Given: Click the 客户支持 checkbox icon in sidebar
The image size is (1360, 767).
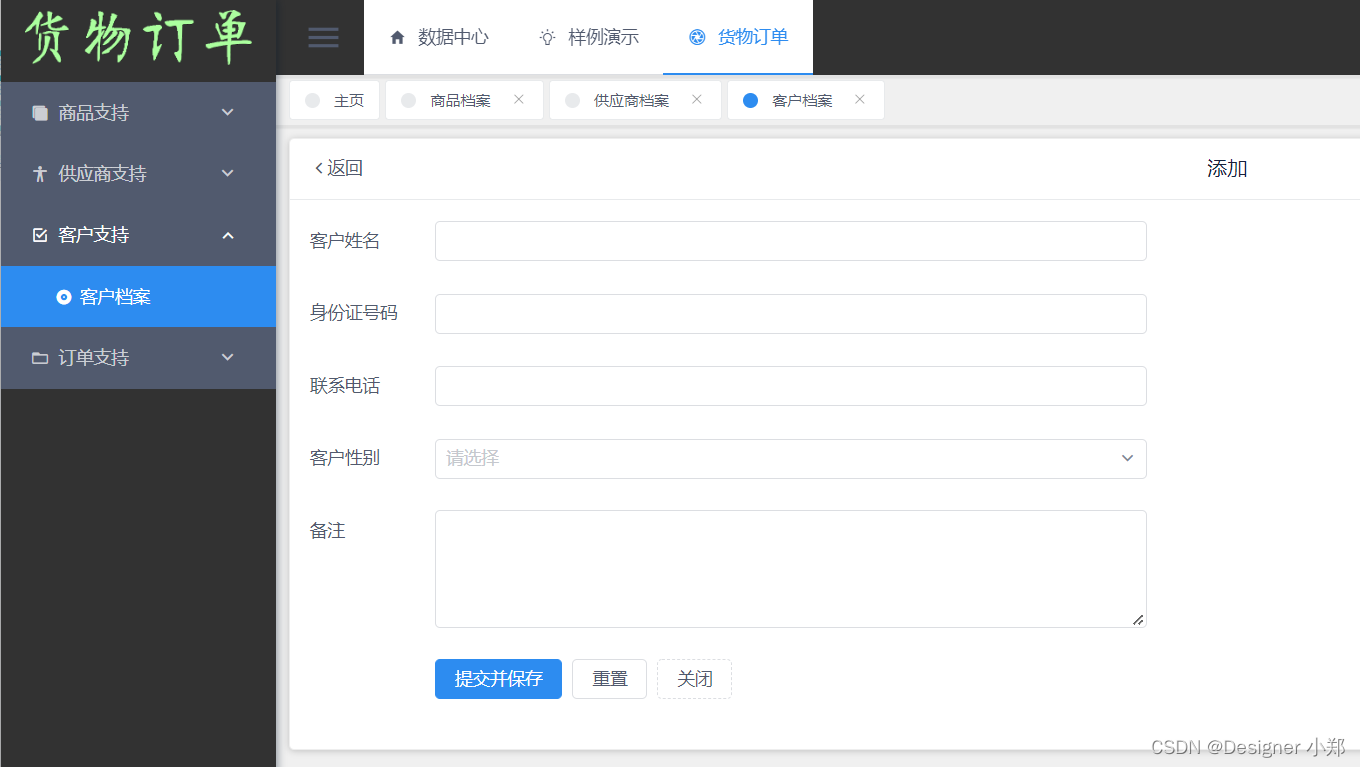Looking at the screenshot, I should pos(40,235).
